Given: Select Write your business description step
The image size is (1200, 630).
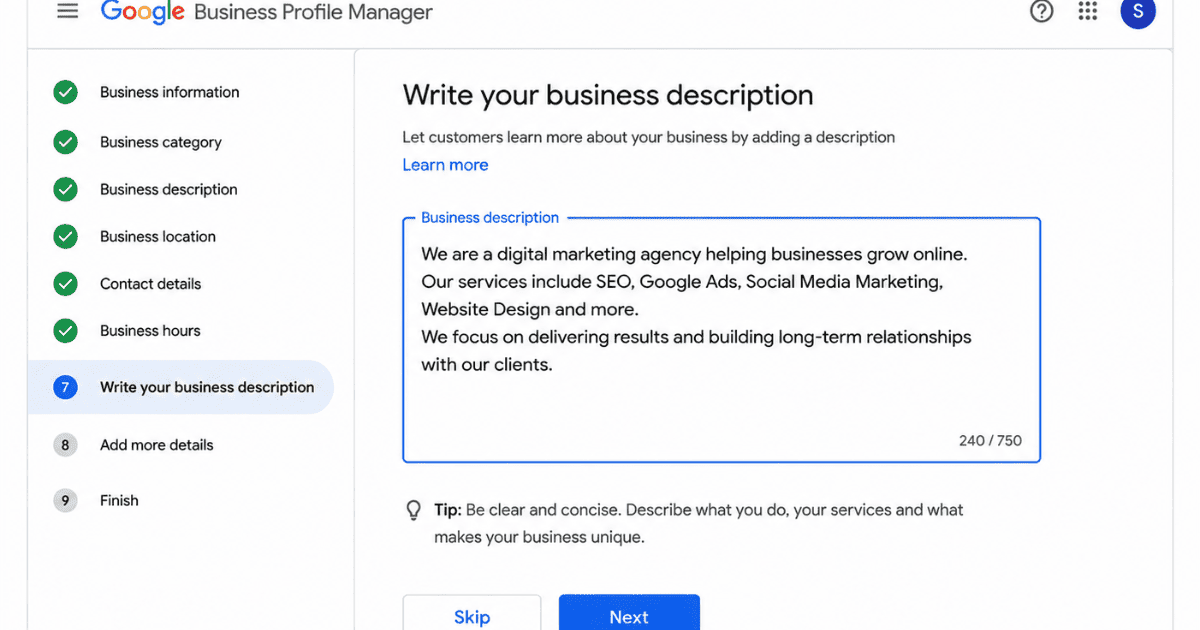Looking at the screenshot, I should [x=181, y=387].
